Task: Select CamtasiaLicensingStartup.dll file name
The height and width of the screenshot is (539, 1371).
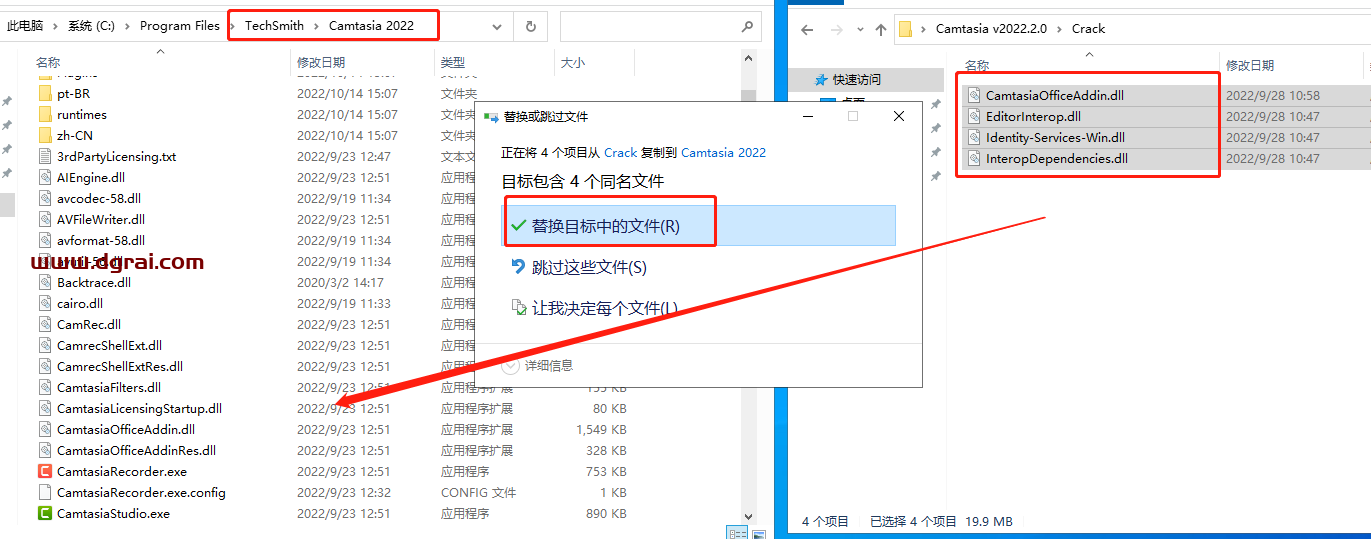Action: pyautogui.click(x=139, y=408)
